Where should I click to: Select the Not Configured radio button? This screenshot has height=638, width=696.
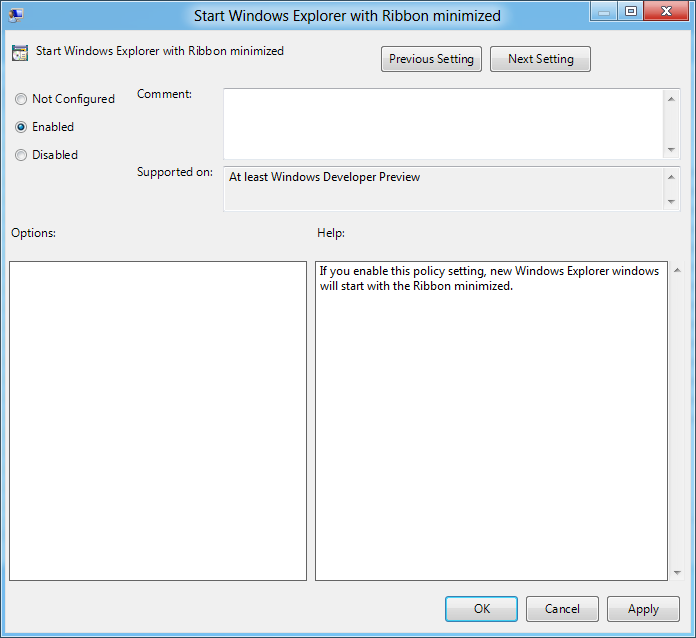pyautogui.click(x=21, y=99)
